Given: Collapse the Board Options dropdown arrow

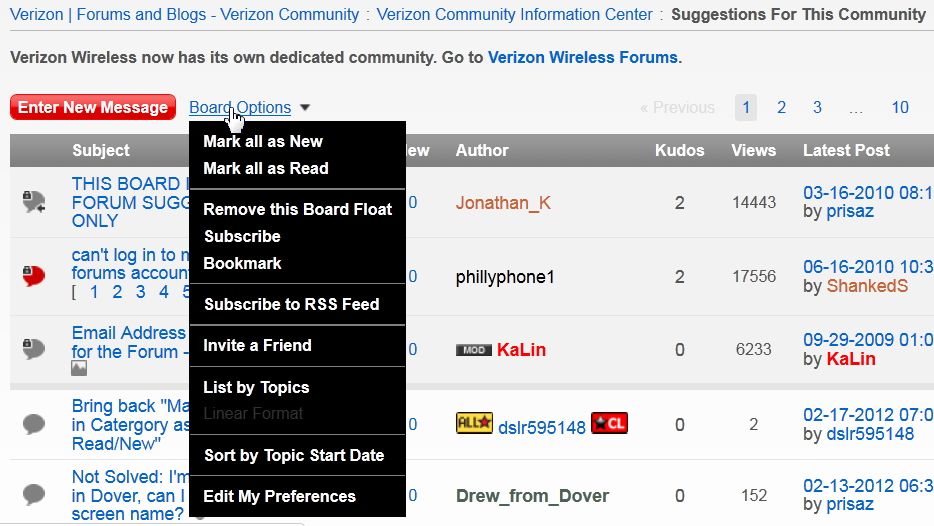Looking at the screenshot, I should click(305, 108).
